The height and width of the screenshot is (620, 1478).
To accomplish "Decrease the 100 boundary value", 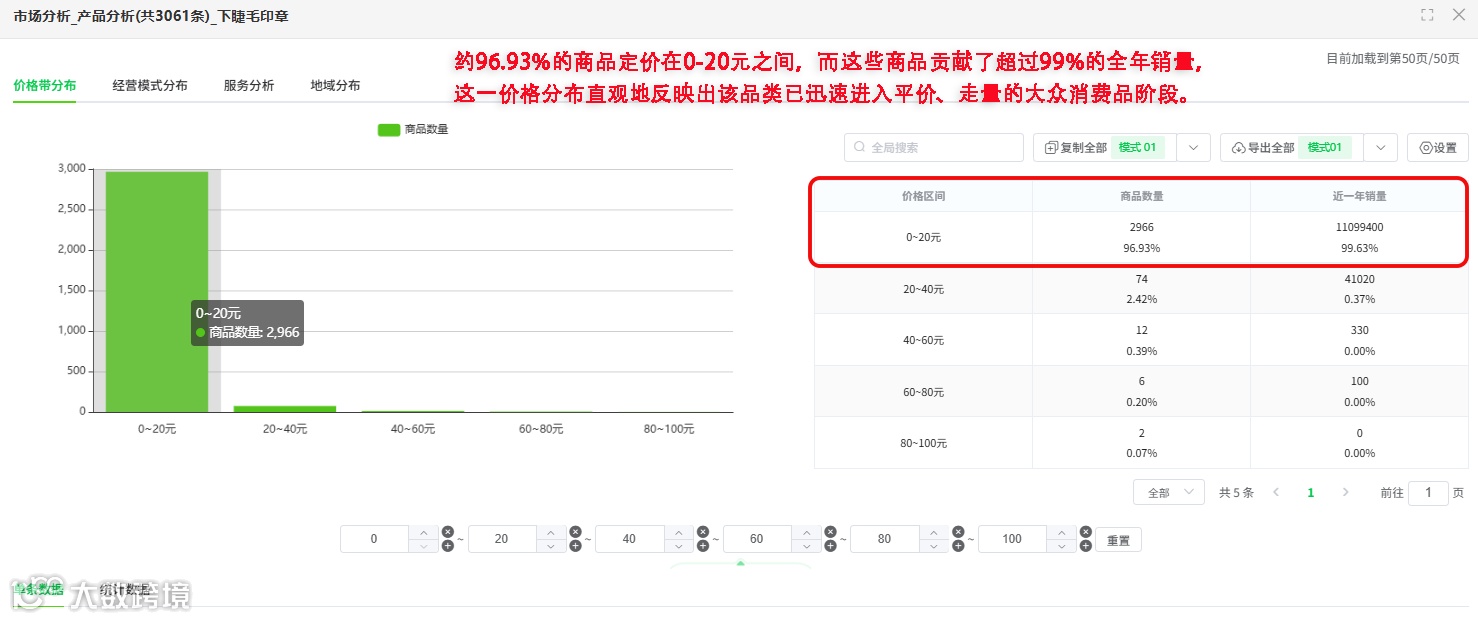I will coord(1061,546).
